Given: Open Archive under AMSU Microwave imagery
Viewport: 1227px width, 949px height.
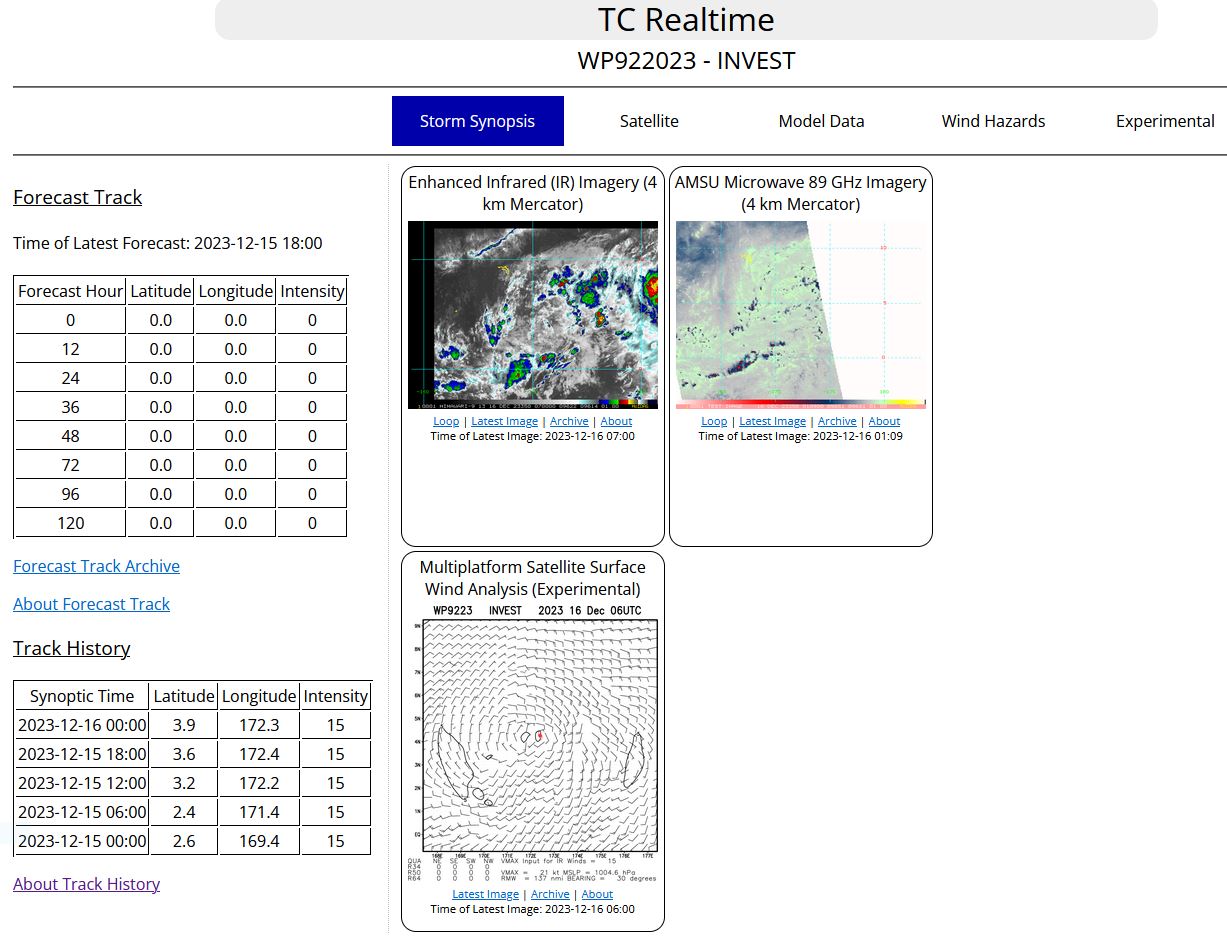Looking at the screenshot, I should tap(837, 421).
